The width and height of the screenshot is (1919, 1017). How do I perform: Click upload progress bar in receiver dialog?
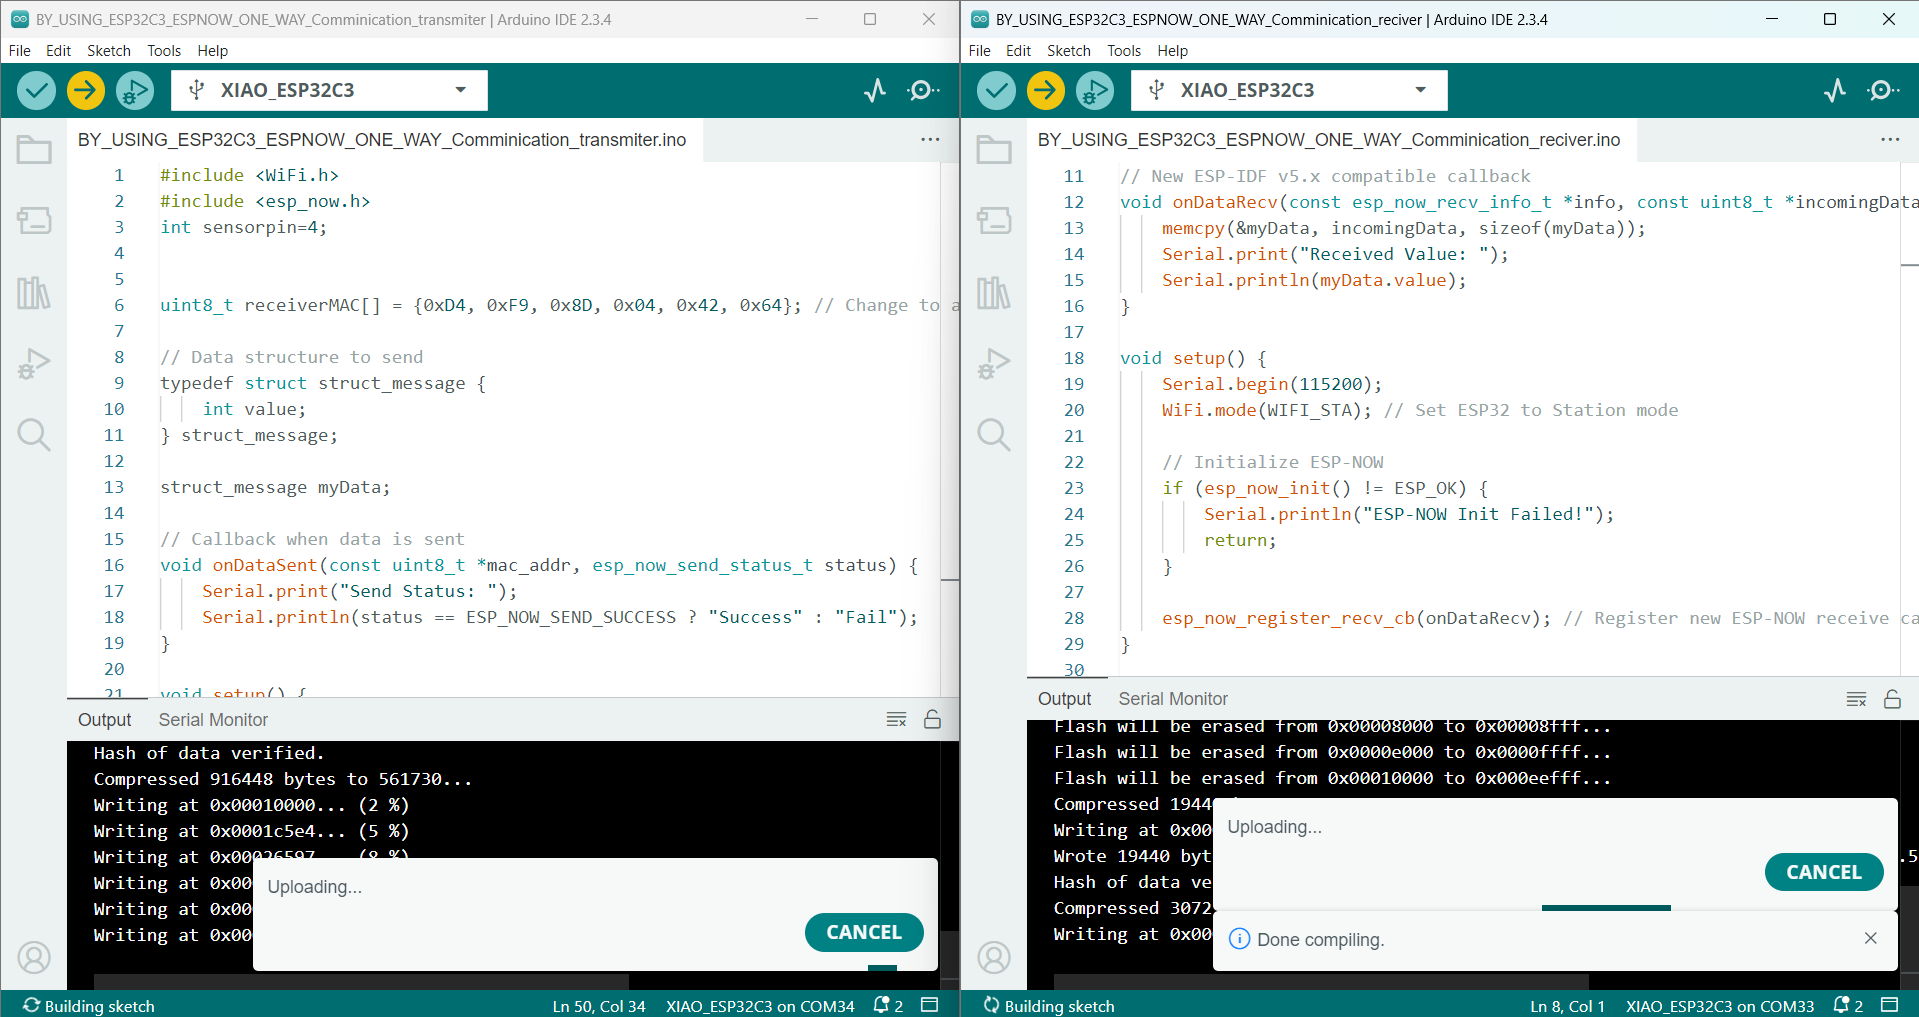1606,908
